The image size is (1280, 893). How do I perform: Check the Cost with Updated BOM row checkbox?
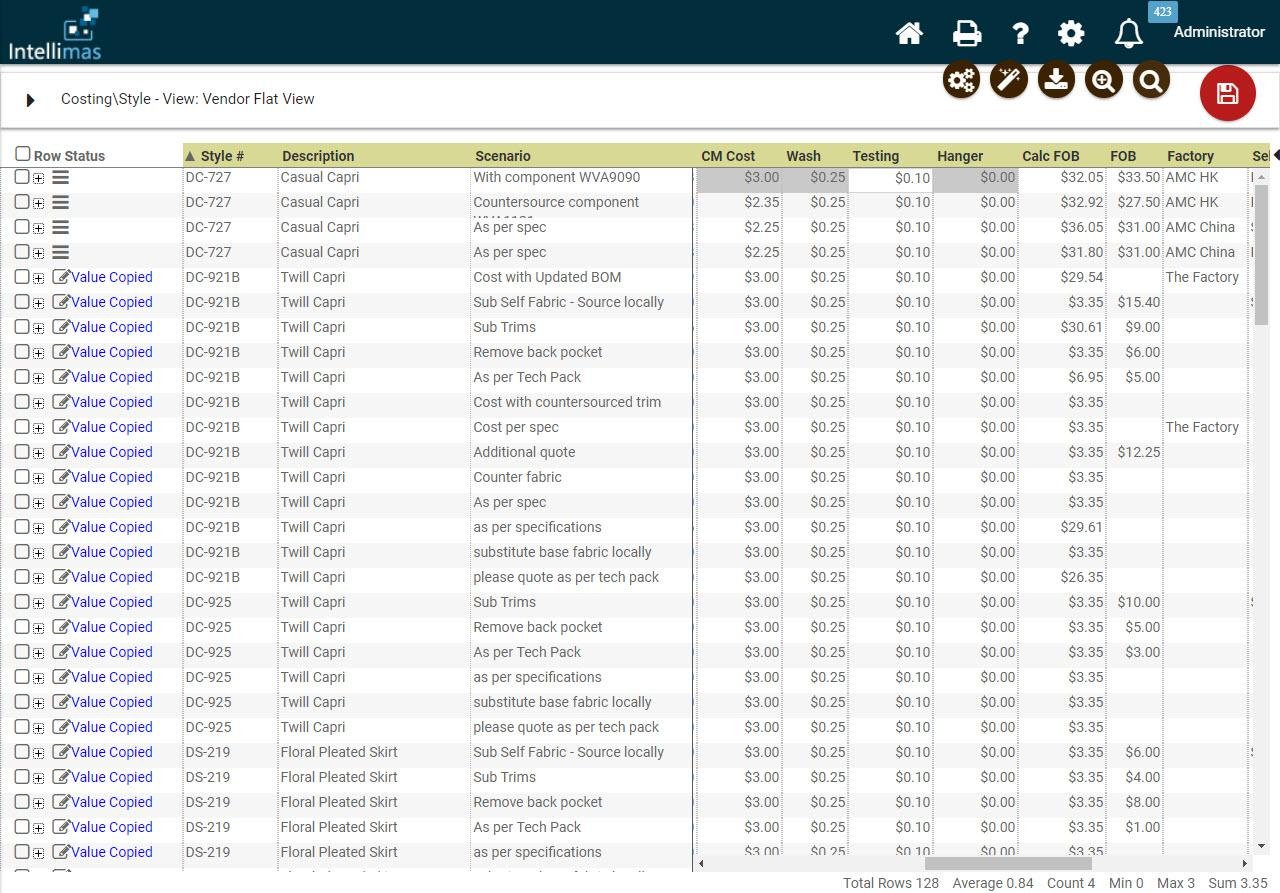pyautogui.click(x=22, y=277)
